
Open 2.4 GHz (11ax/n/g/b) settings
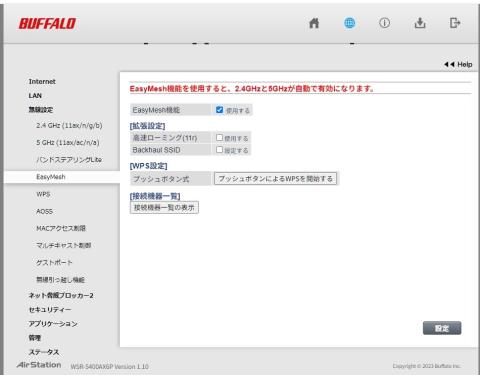tap(69, 126)
